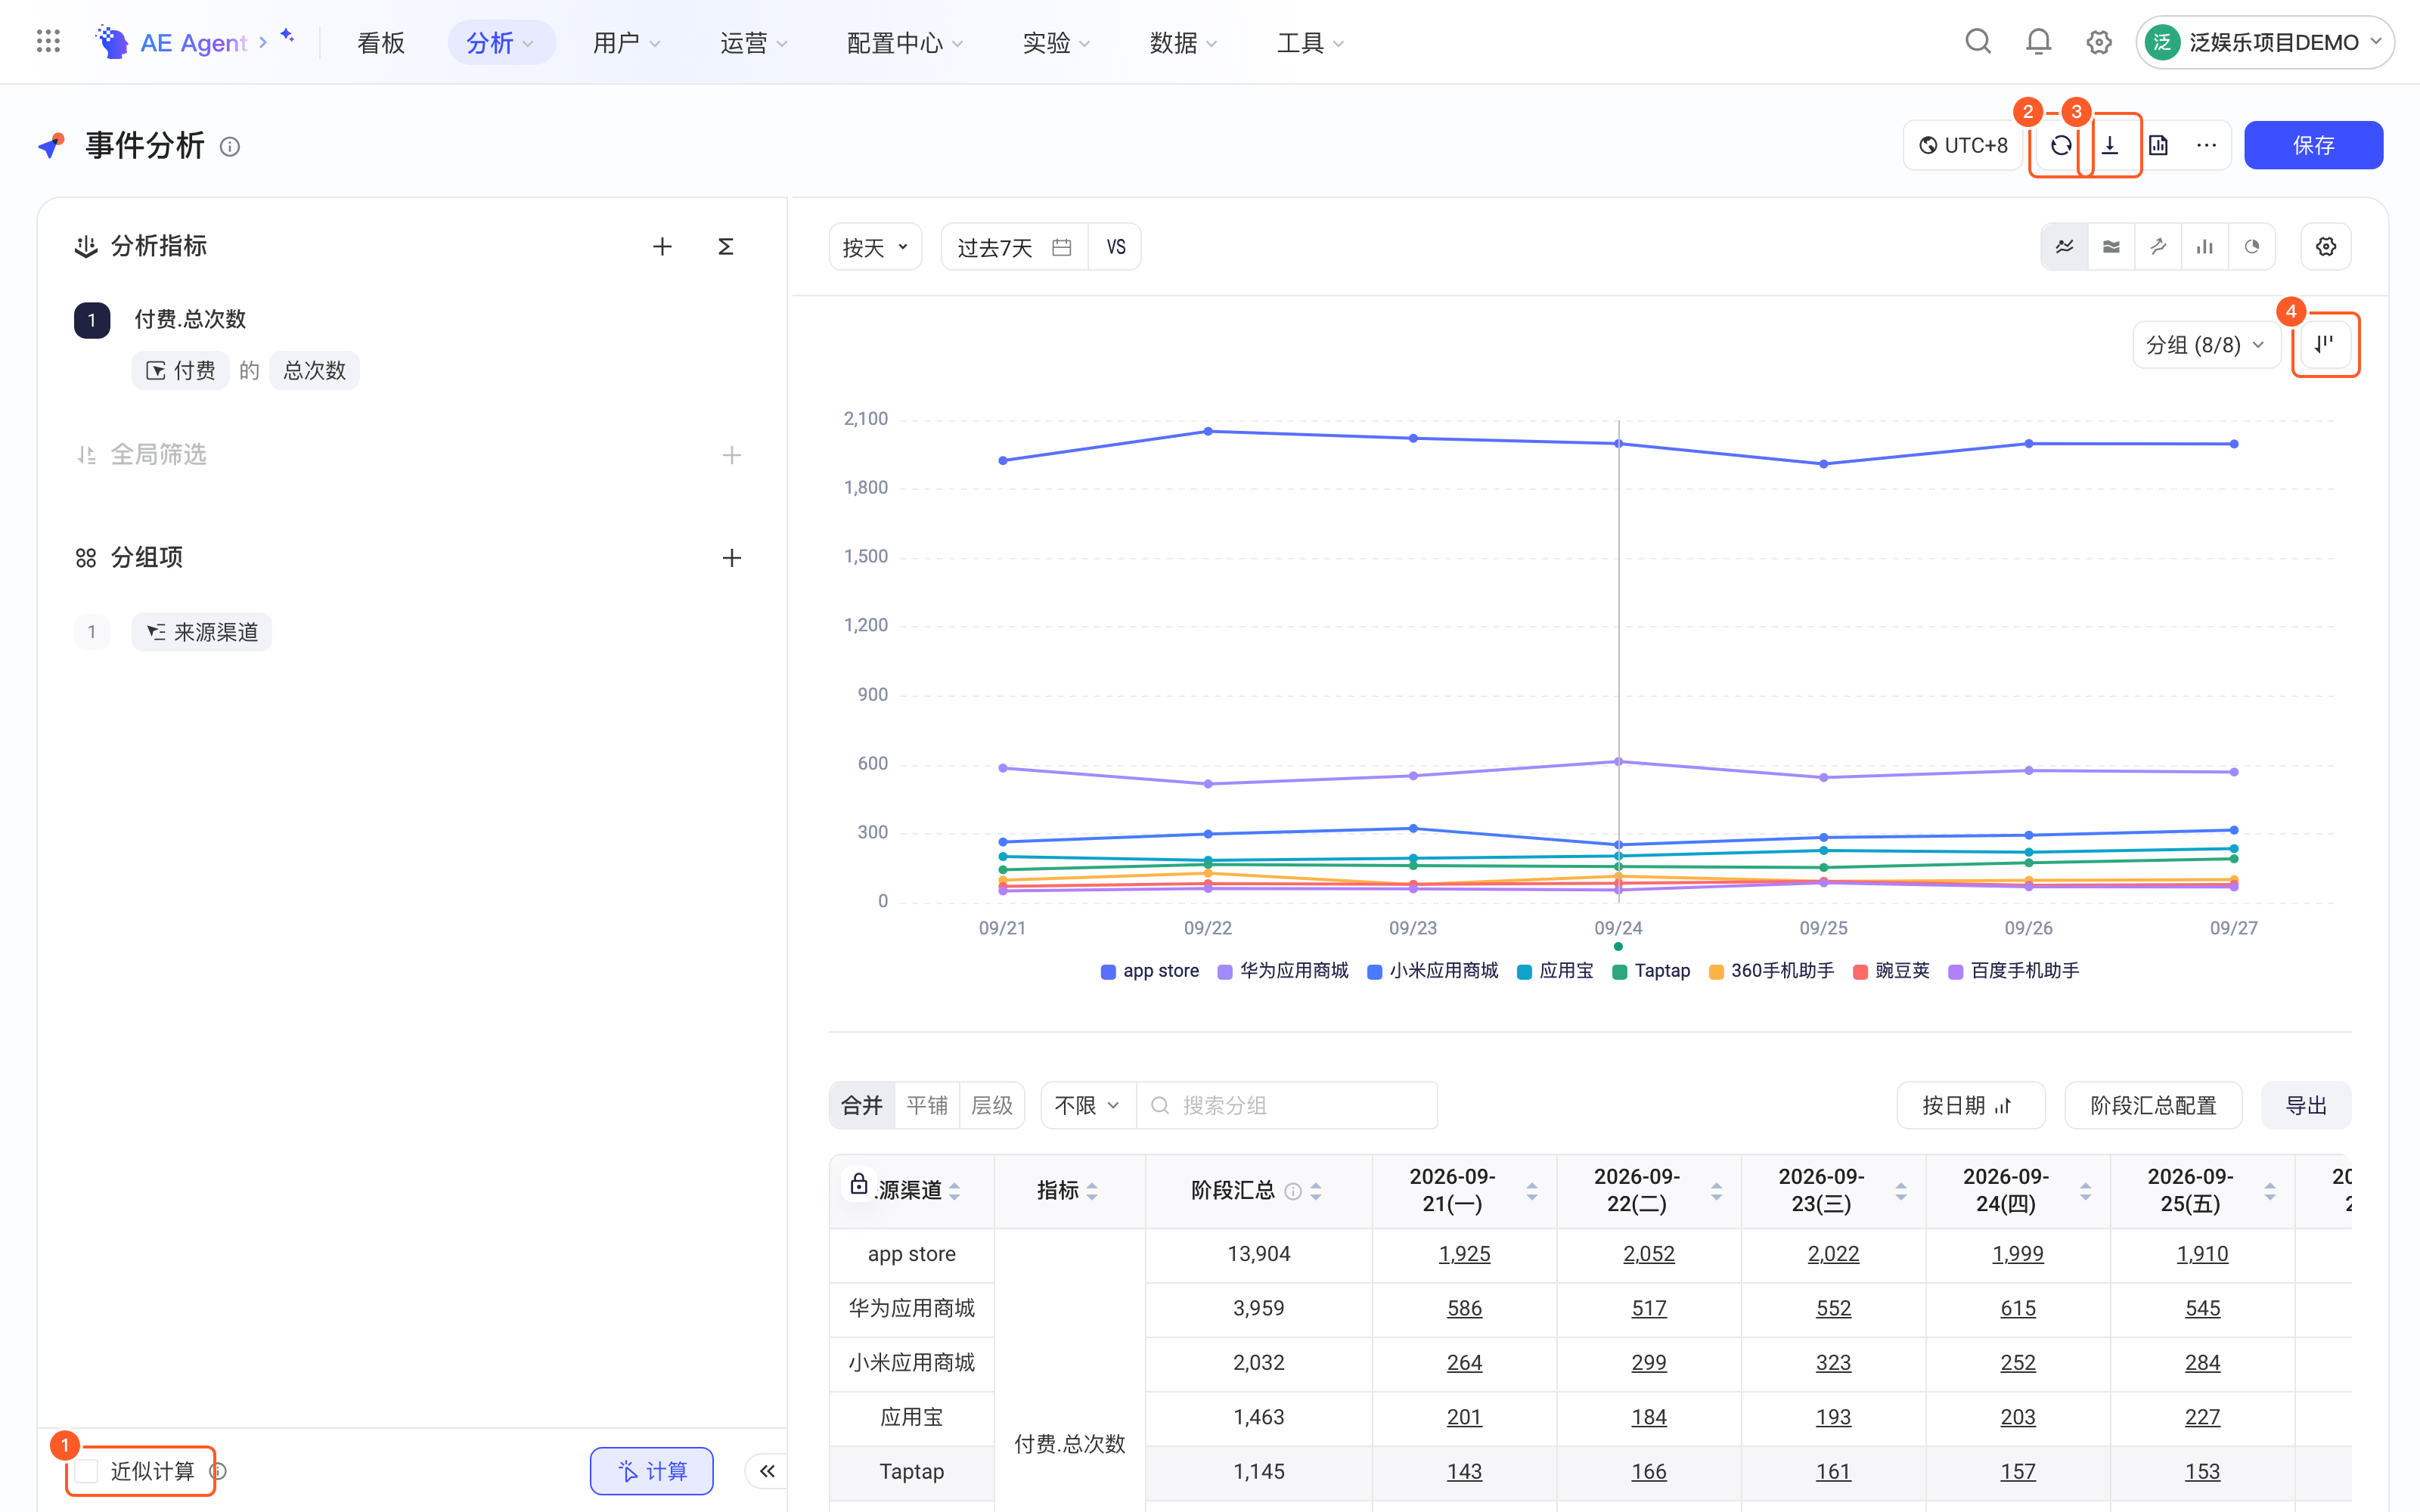
Task: Click the 搜索分组 search field
Action: pos(1287,1105)
